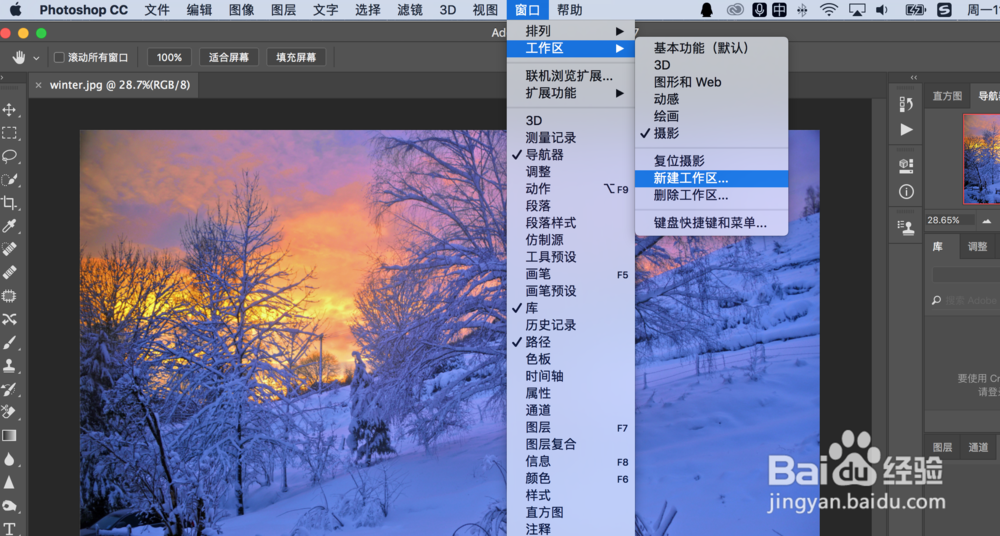Click the 28.65% zoom field

950,220
